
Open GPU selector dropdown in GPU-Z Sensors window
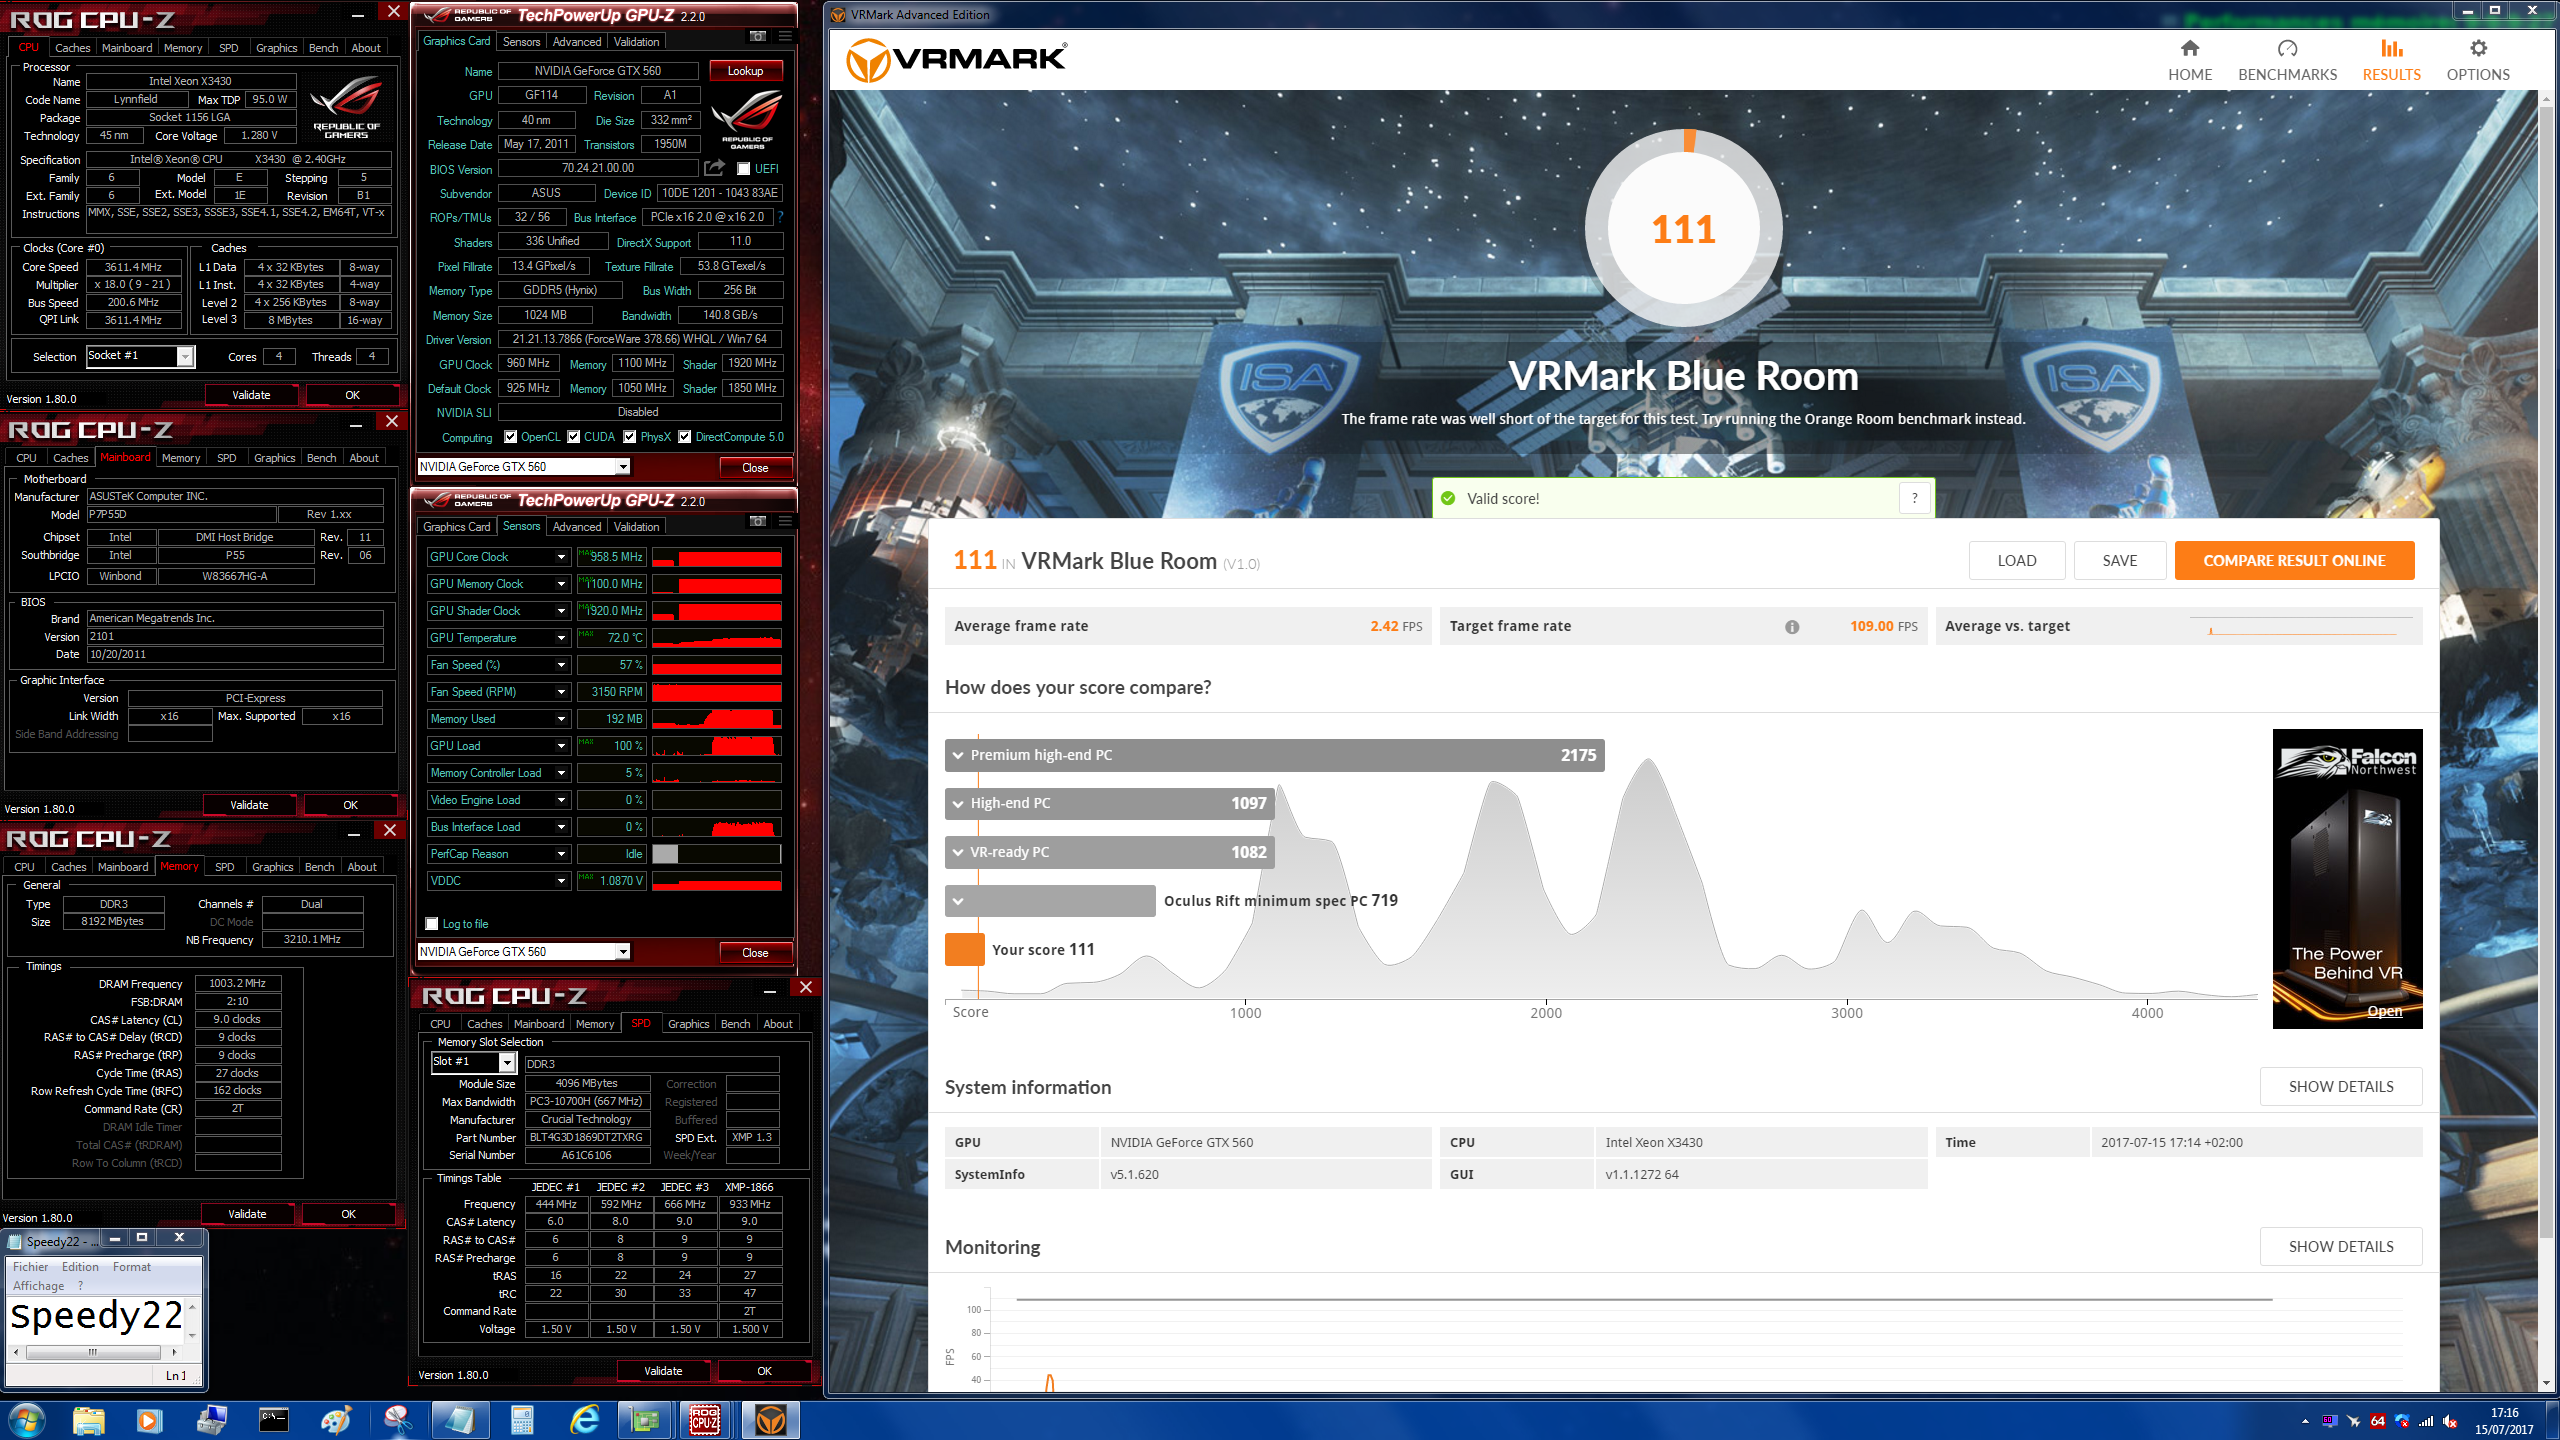click(x=623, y=952)
